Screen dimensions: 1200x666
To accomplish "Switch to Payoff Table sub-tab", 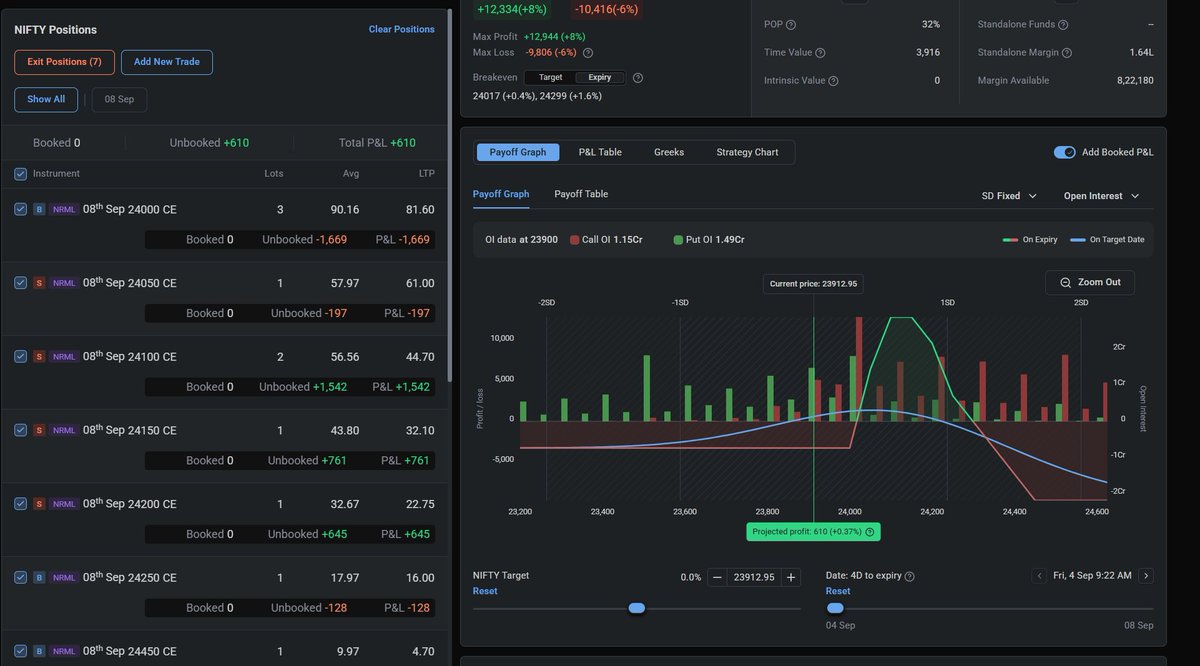I will tap(581, 194).
